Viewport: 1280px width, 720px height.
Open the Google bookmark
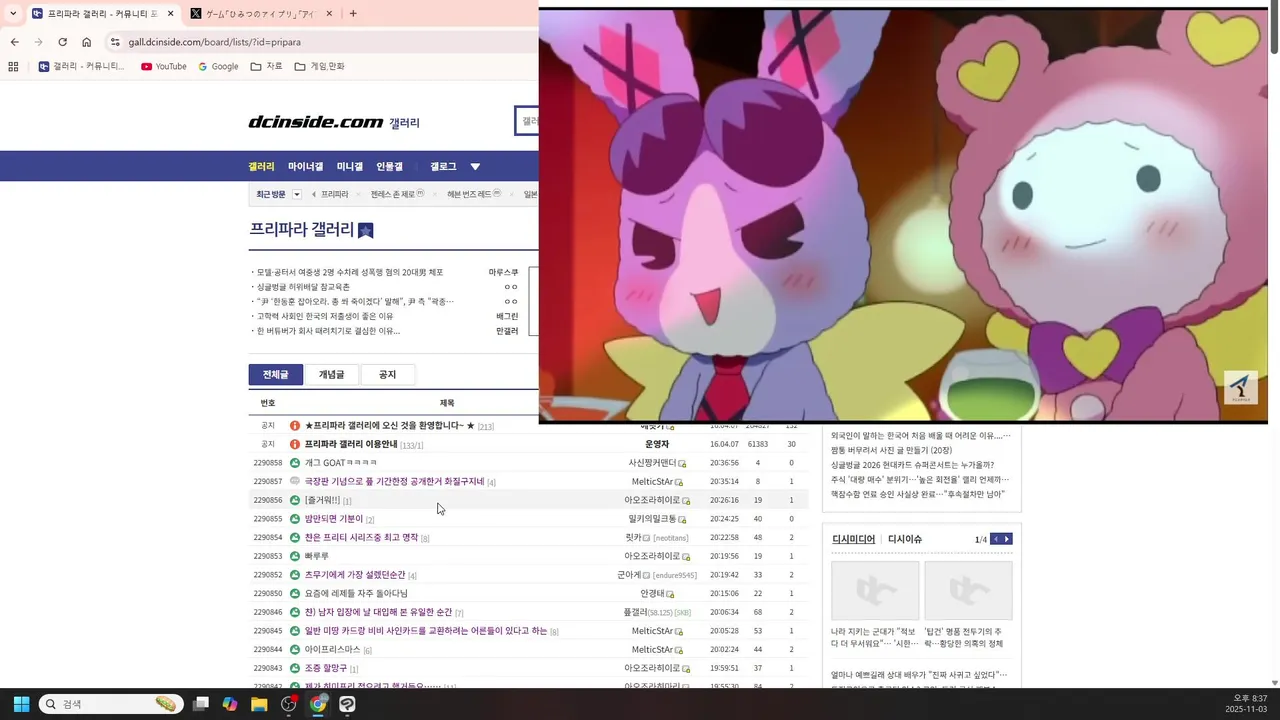click(218, 67)
